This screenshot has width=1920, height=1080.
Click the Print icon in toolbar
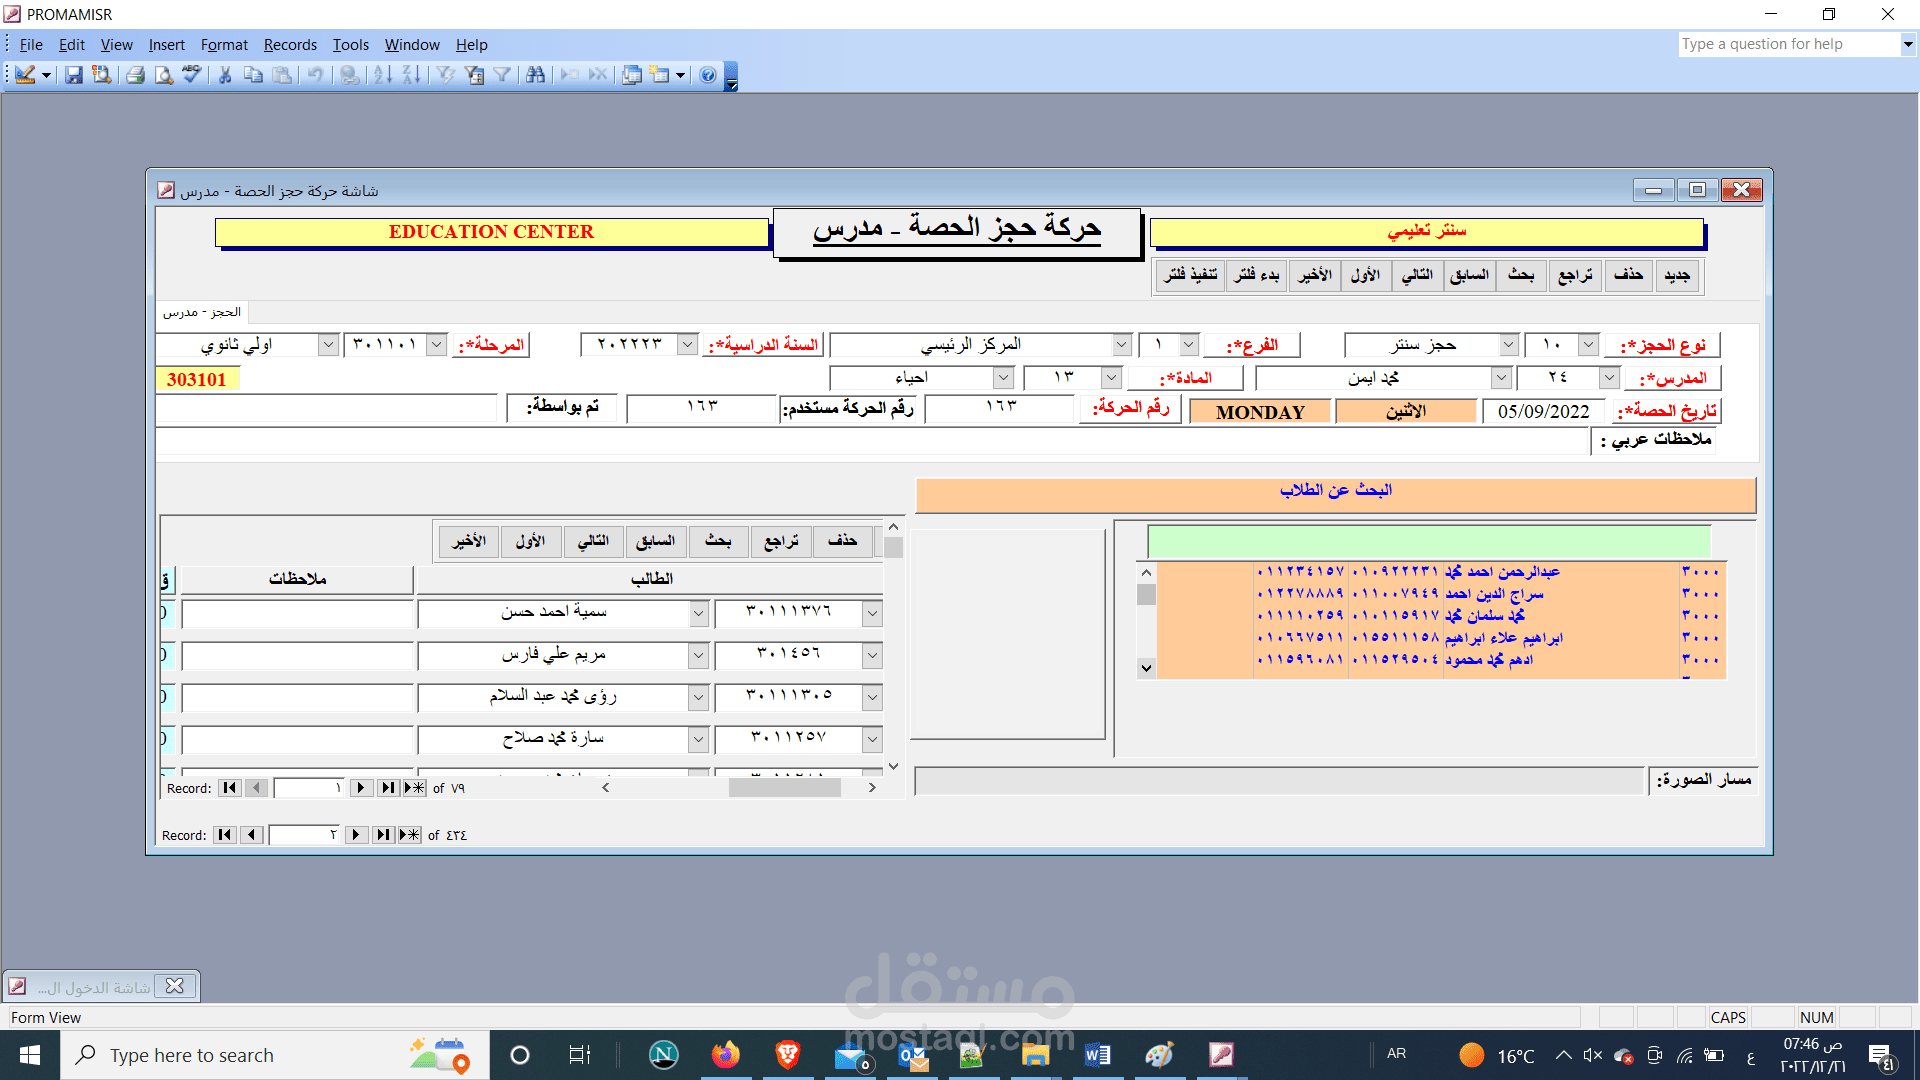click(x=136, y=75)
